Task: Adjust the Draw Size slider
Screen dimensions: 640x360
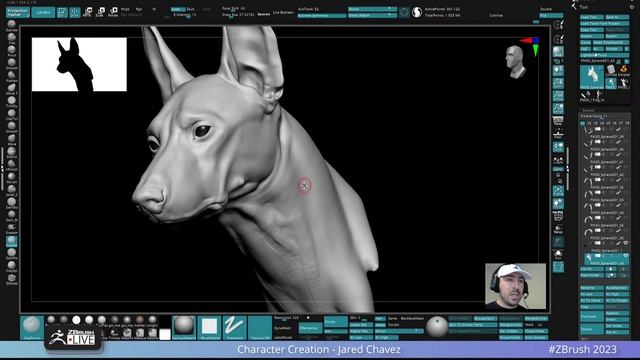Action: [x=239, y=15]
